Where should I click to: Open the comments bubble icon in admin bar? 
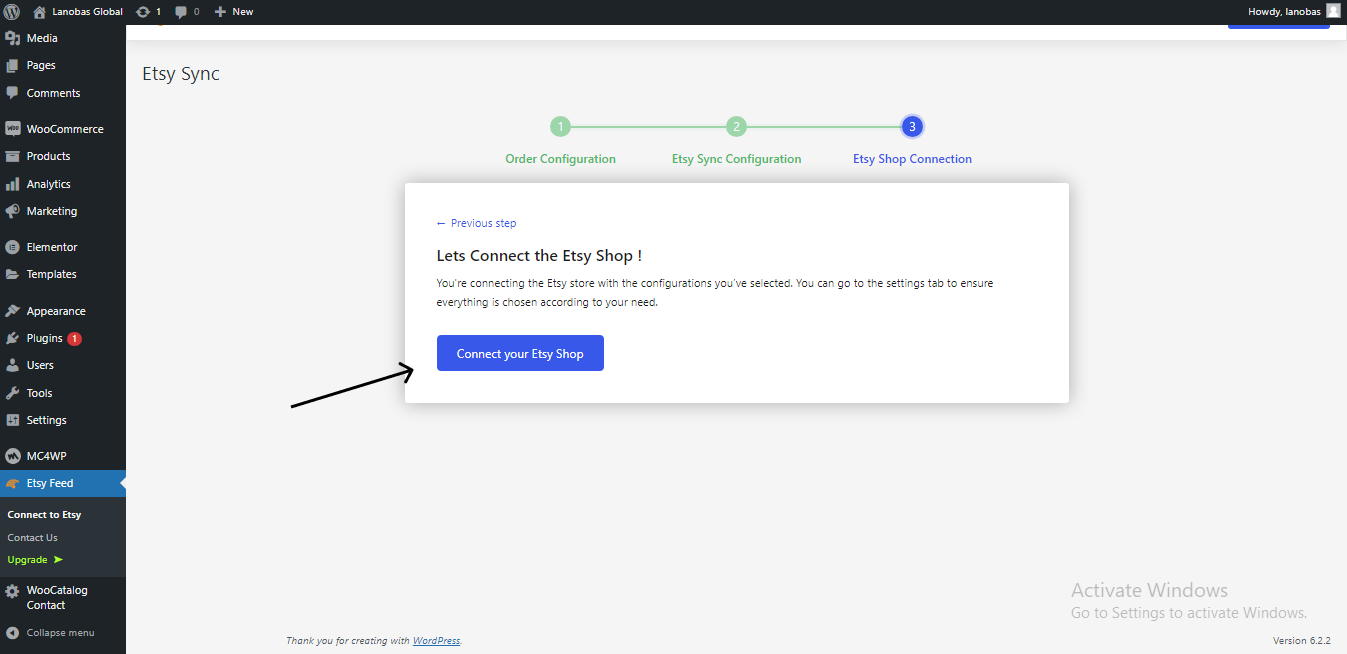(181, 12)
